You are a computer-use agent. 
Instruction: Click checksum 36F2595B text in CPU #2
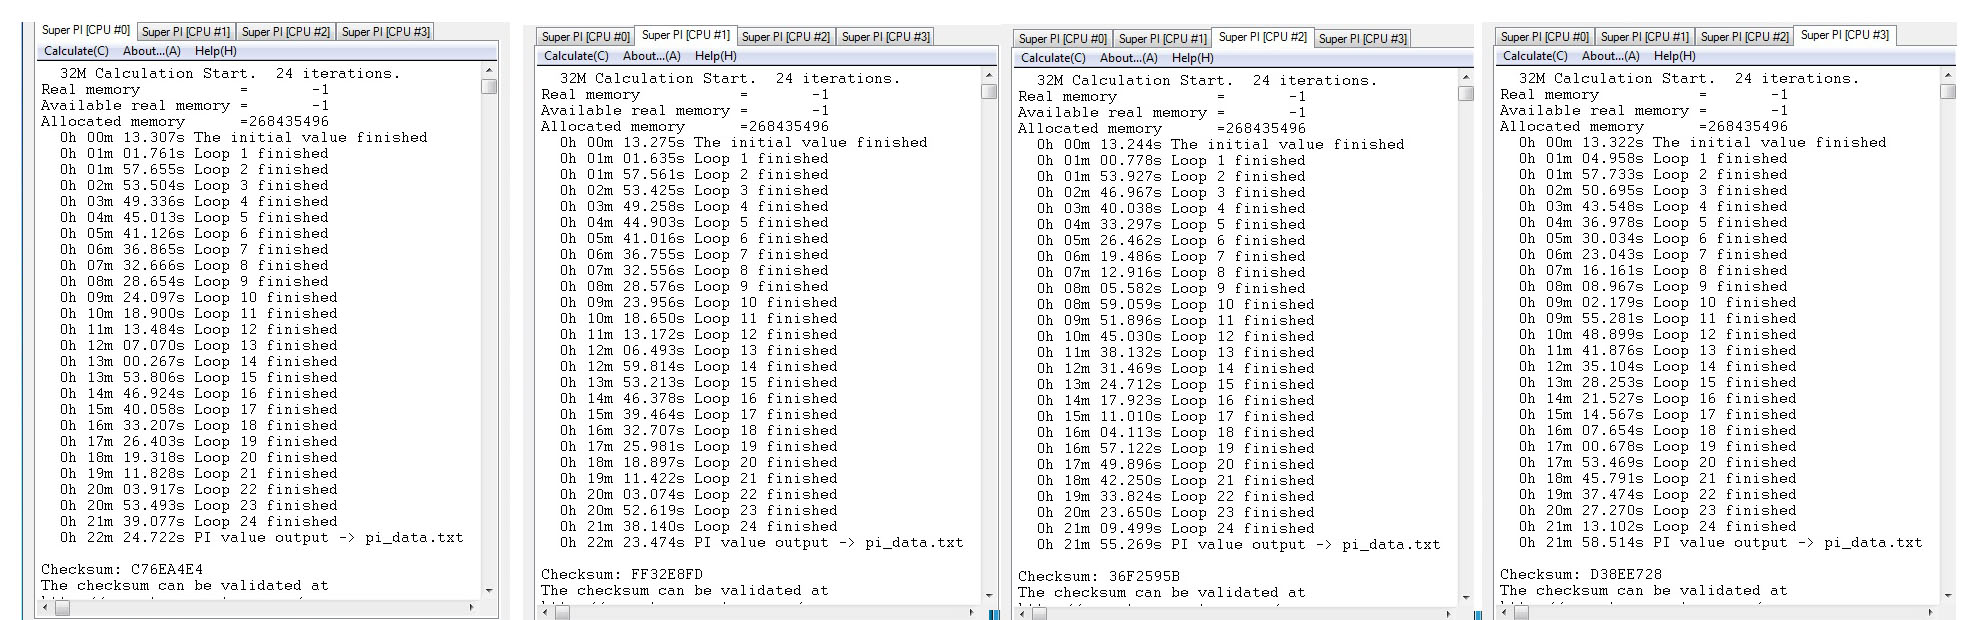[1099, 577]
